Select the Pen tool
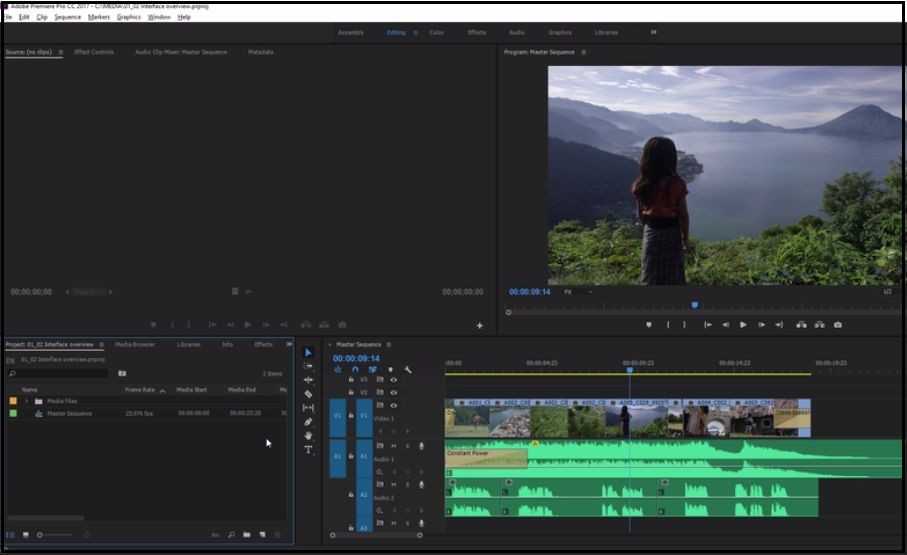The width and height of the screenshot is (907, 555). tap(308, 422)
